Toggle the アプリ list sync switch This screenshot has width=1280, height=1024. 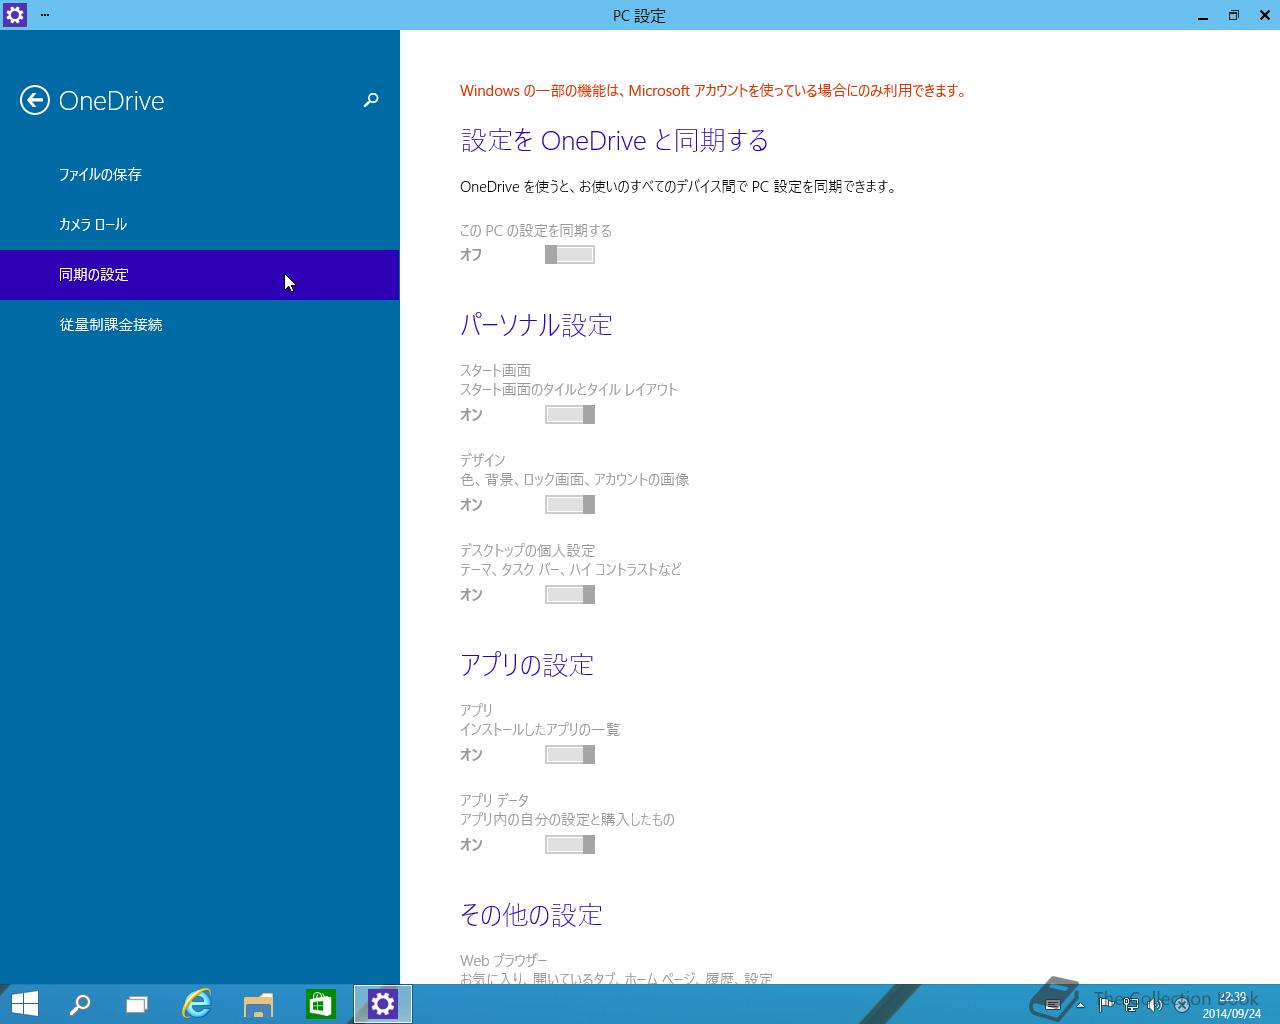point(570,755)
